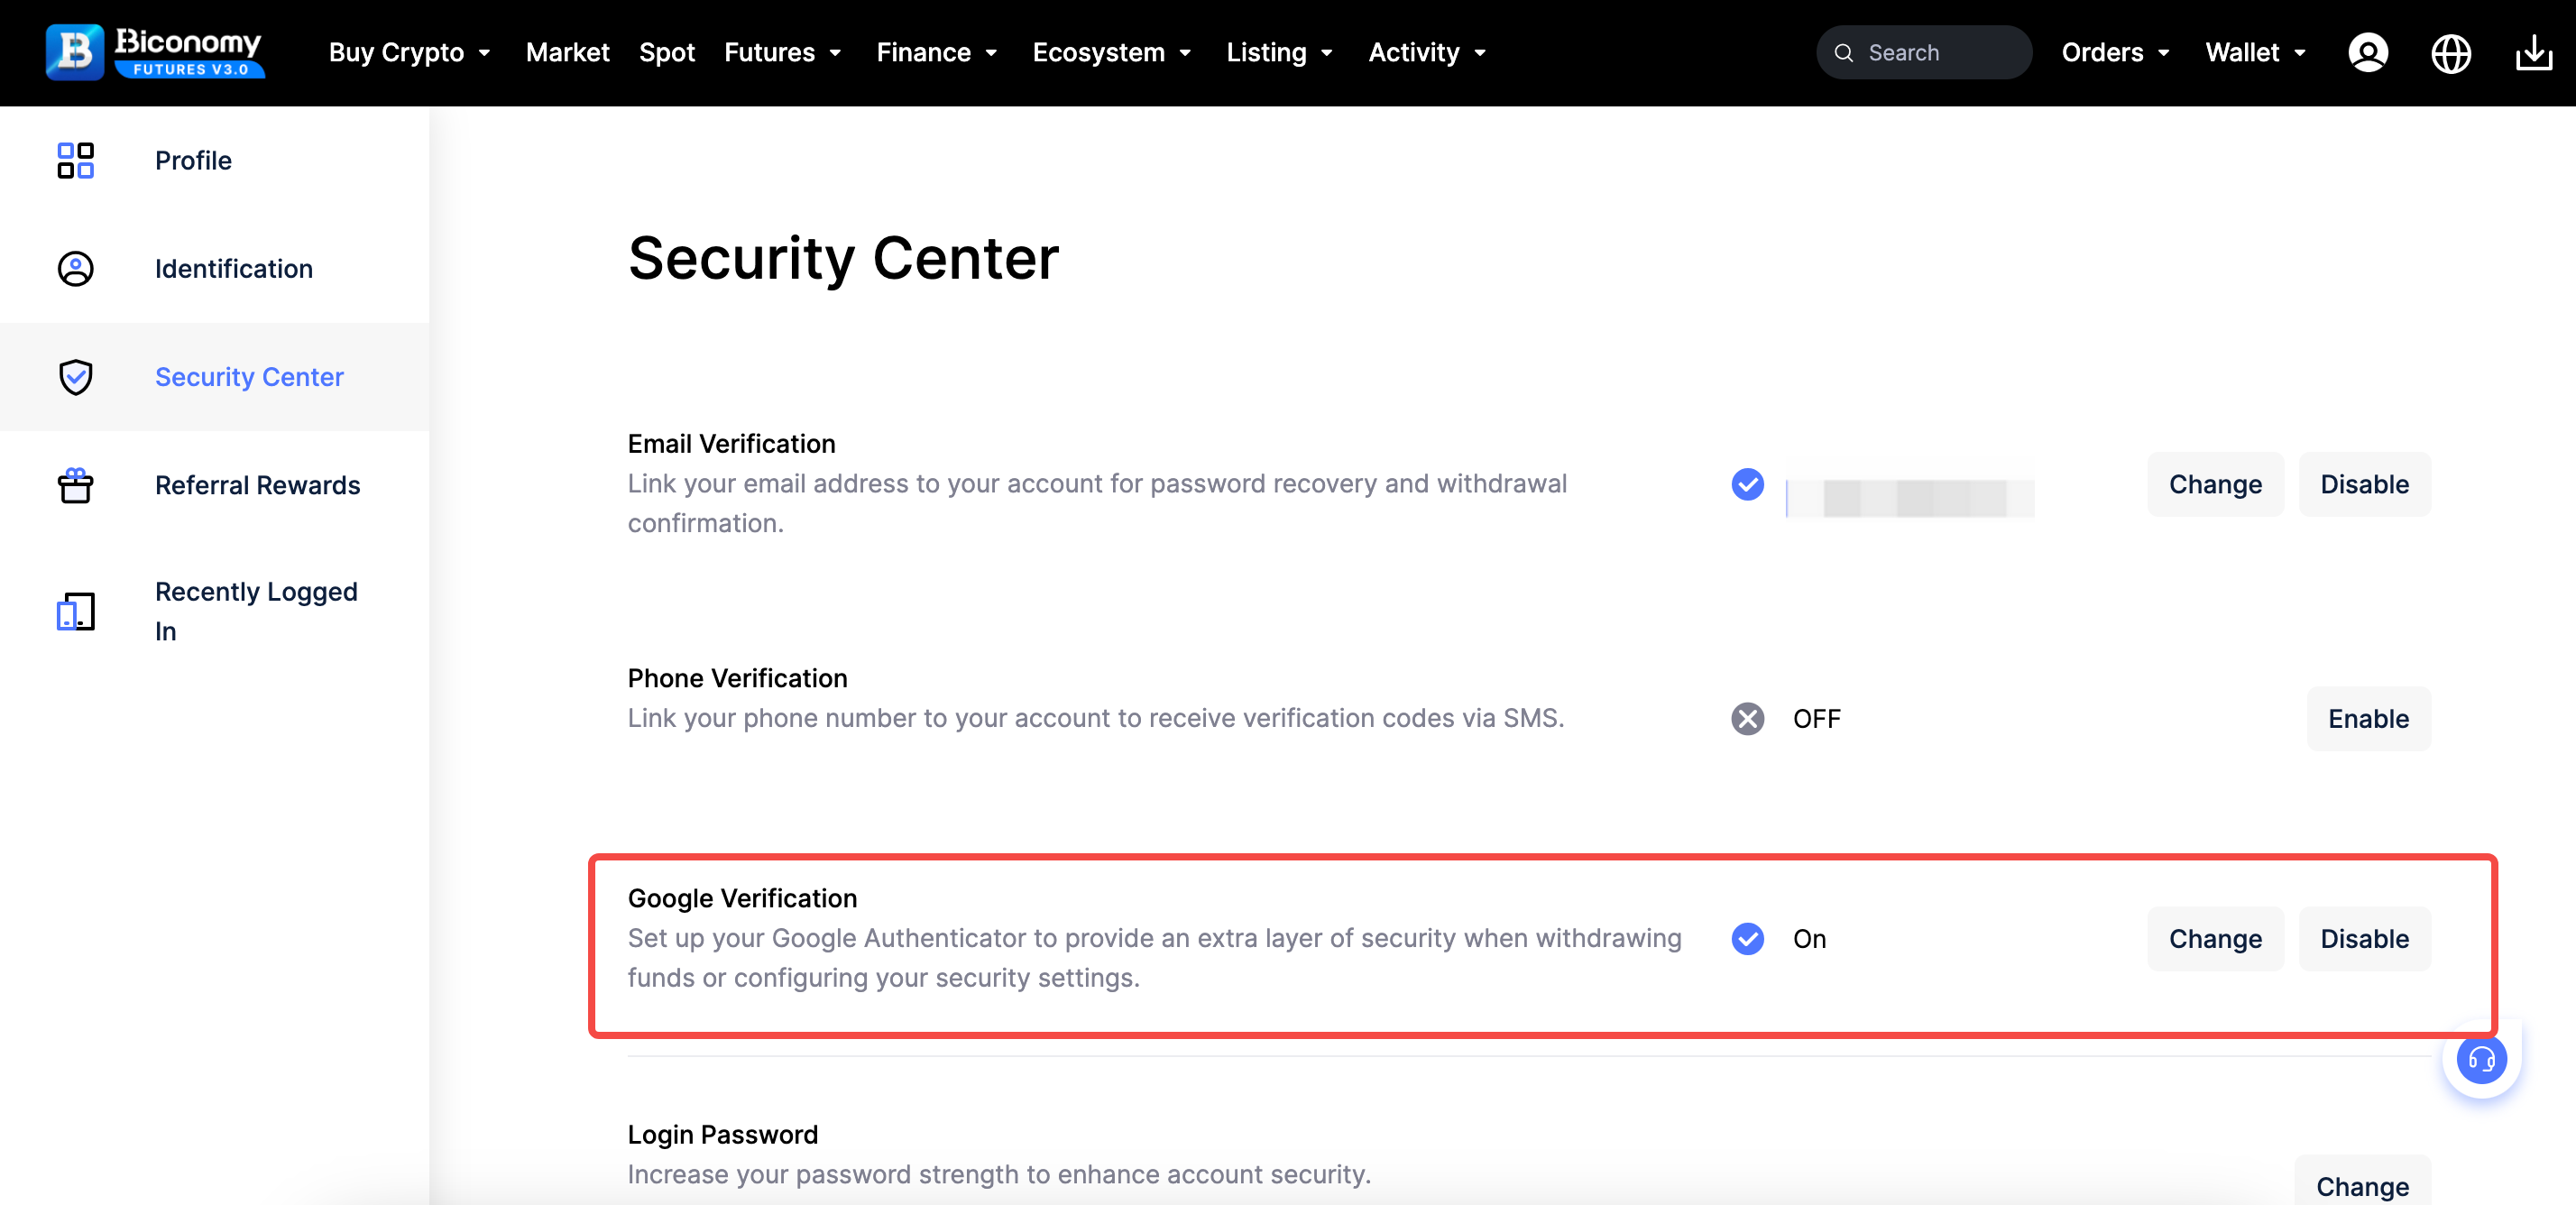
Task: Enable Phone Verification
Action: pyautogui.click(x=2368, y=719)
